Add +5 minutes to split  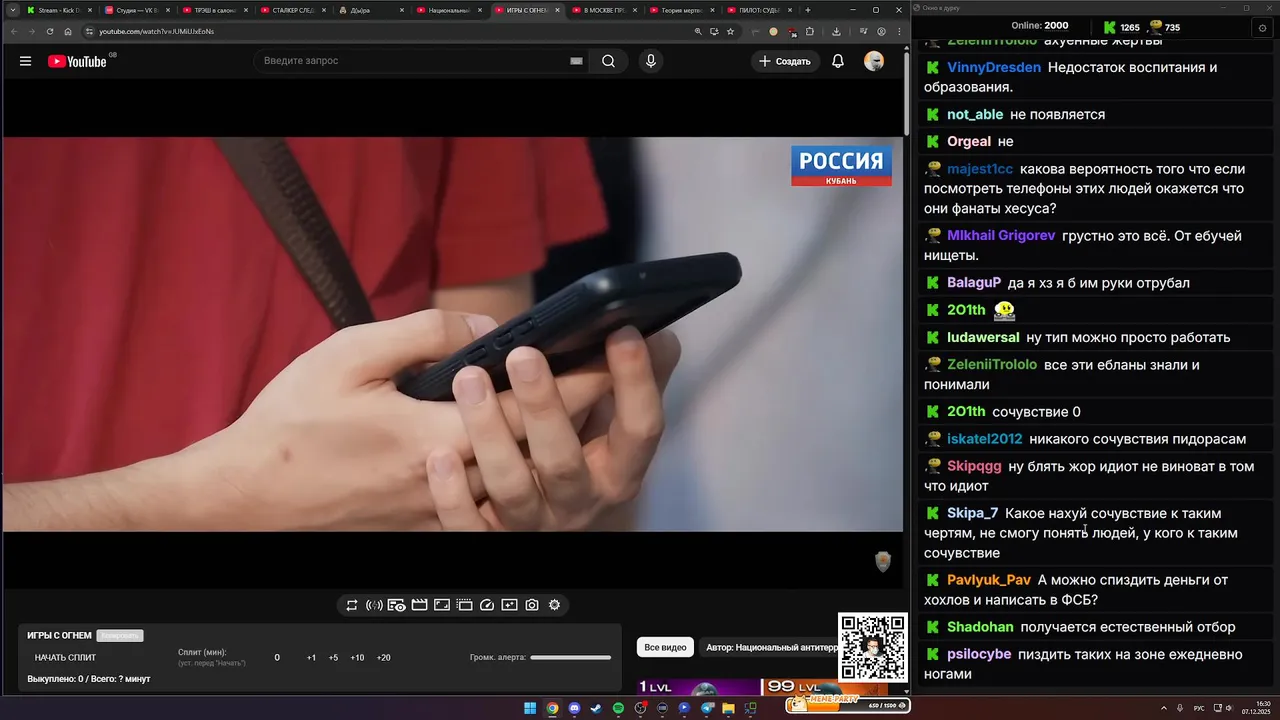coord(333,658)
